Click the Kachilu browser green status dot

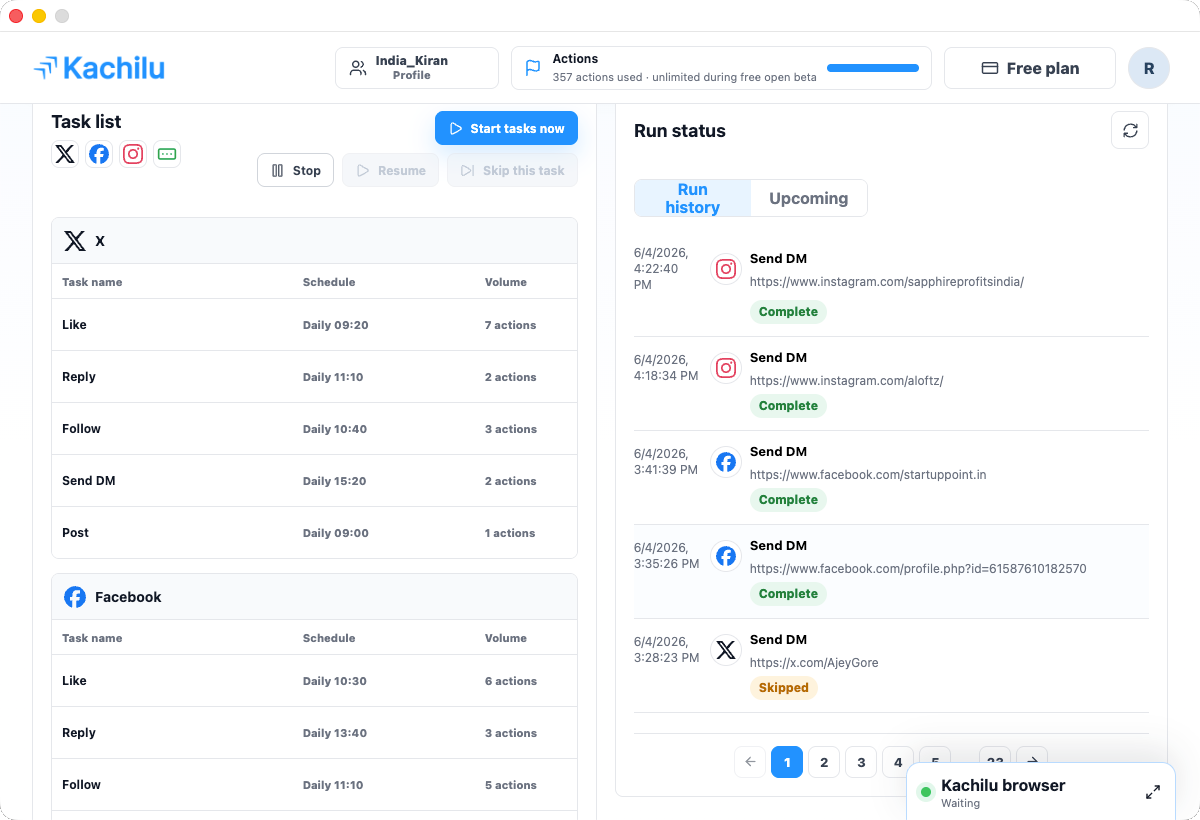(925, 792)
